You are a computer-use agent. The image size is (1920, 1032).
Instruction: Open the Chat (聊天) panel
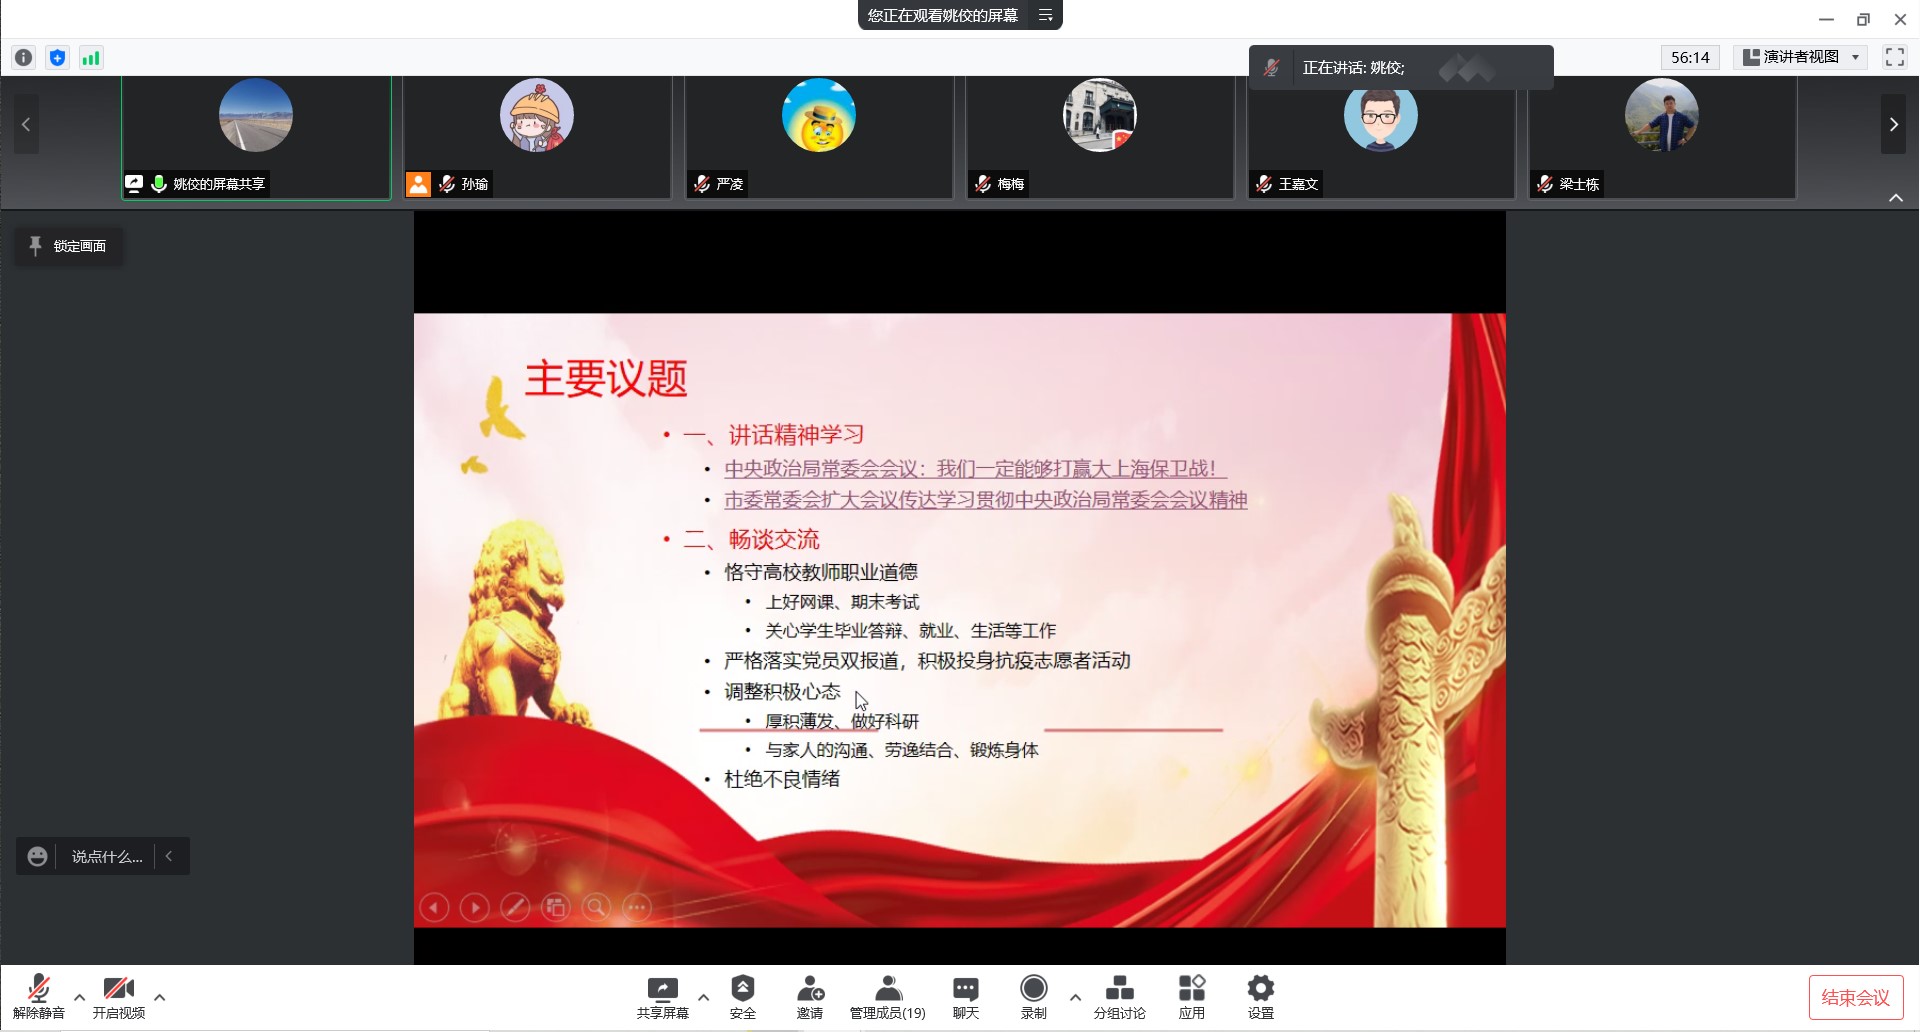[965, 990]
